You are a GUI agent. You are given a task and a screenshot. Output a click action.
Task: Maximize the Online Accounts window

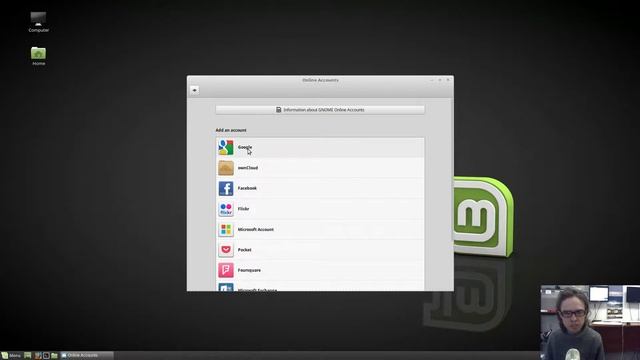click(440, 80)
